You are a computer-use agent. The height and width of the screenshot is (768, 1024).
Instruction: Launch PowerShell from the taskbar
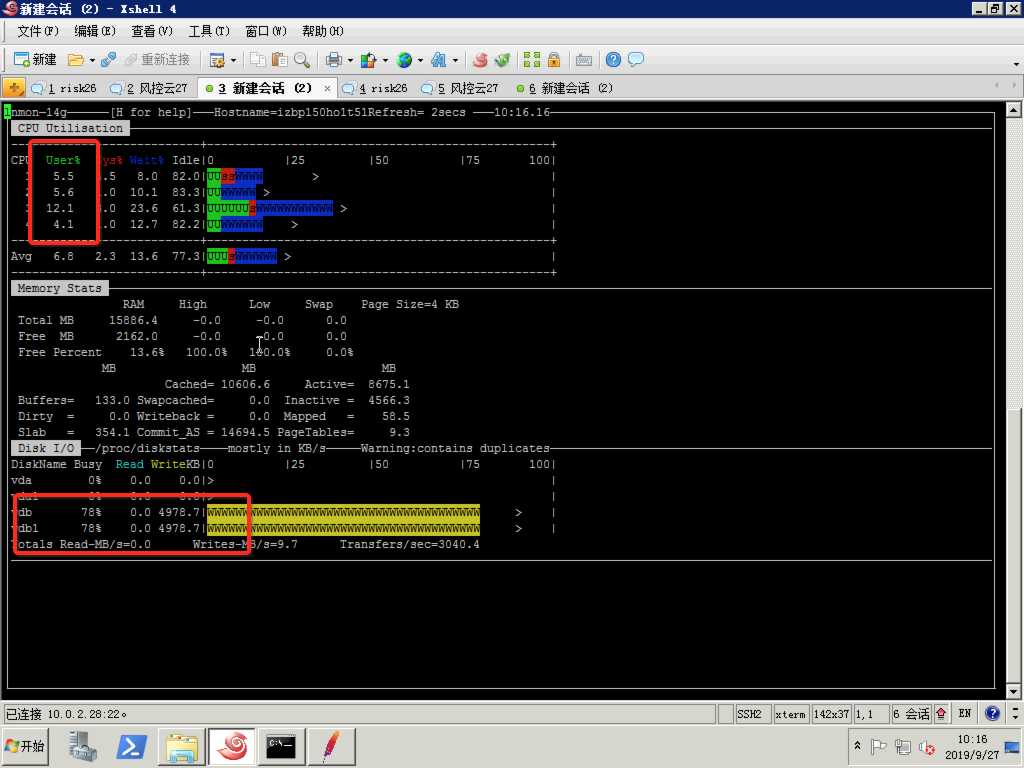click(x=131, y=746)
